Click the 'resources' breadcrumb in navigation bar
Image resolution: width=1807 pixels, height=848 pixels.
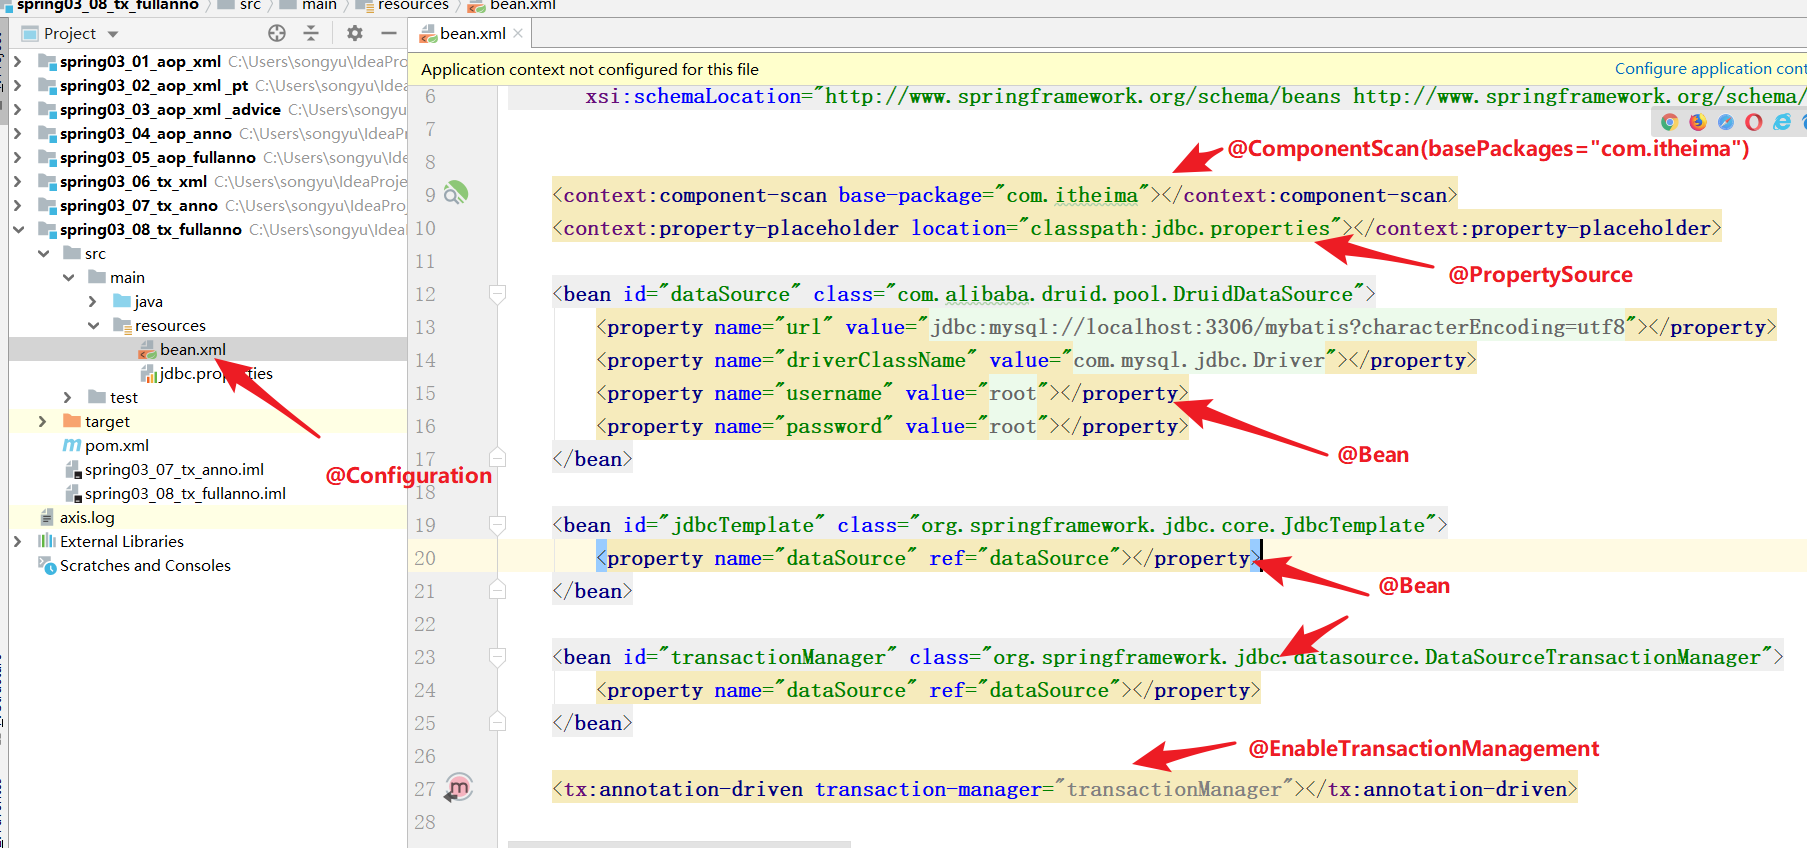click(413, 5)
